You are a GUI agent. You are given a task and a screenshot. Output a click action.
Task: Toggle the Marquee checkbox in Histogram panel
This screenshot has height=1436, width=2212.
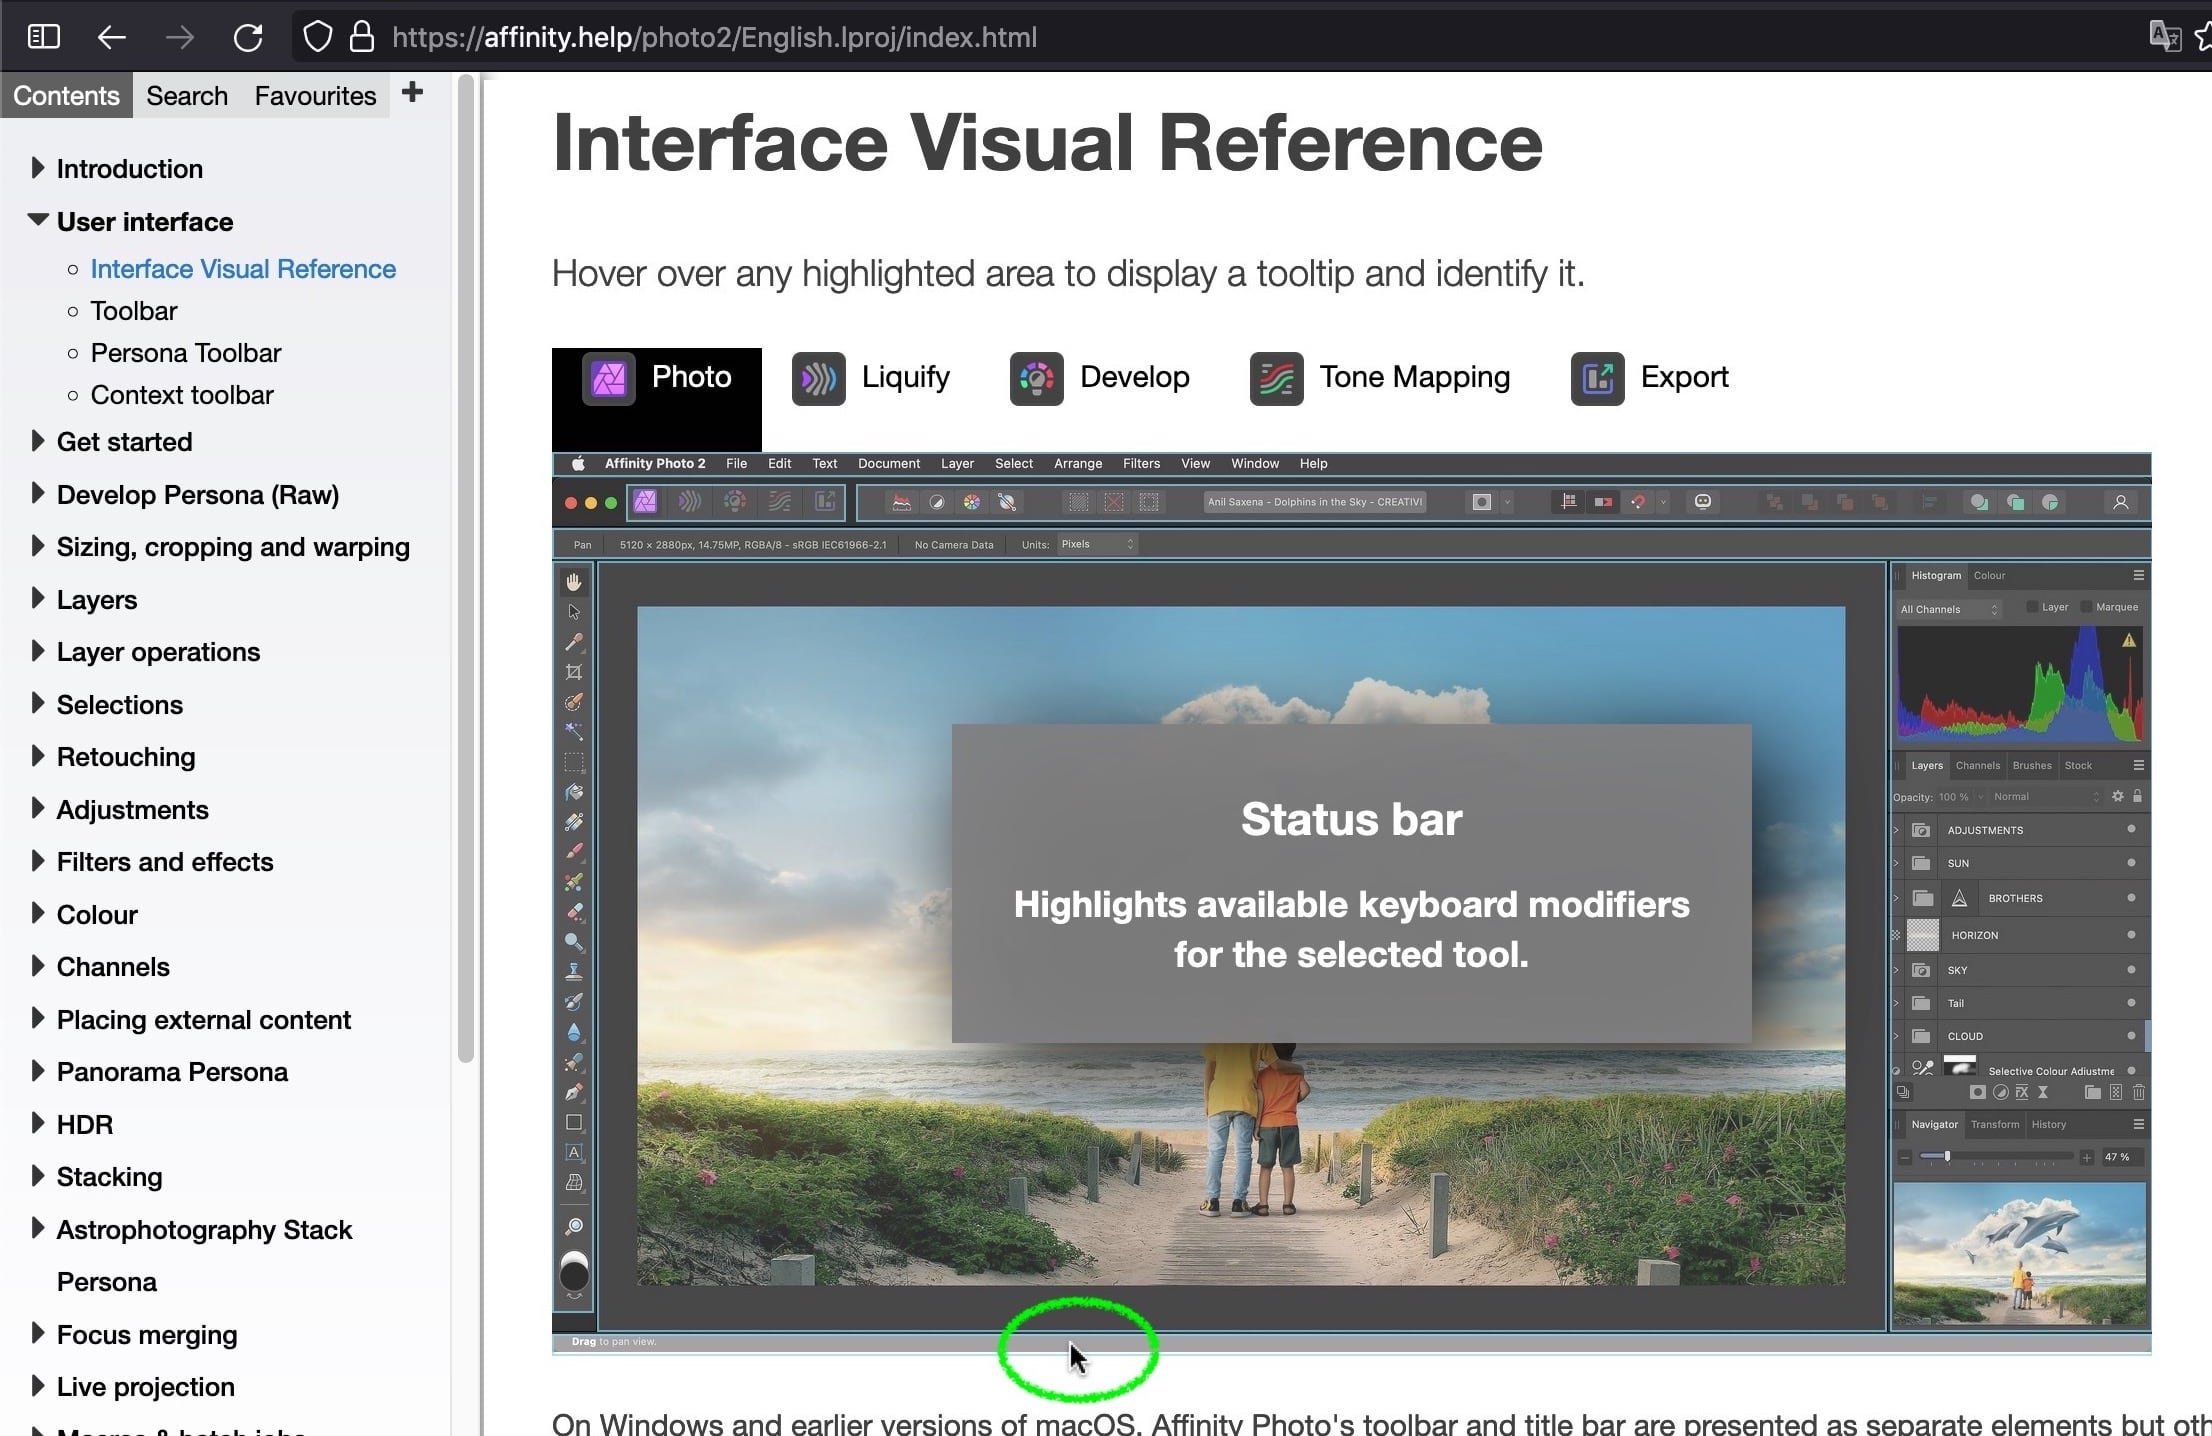point(2086,607)
